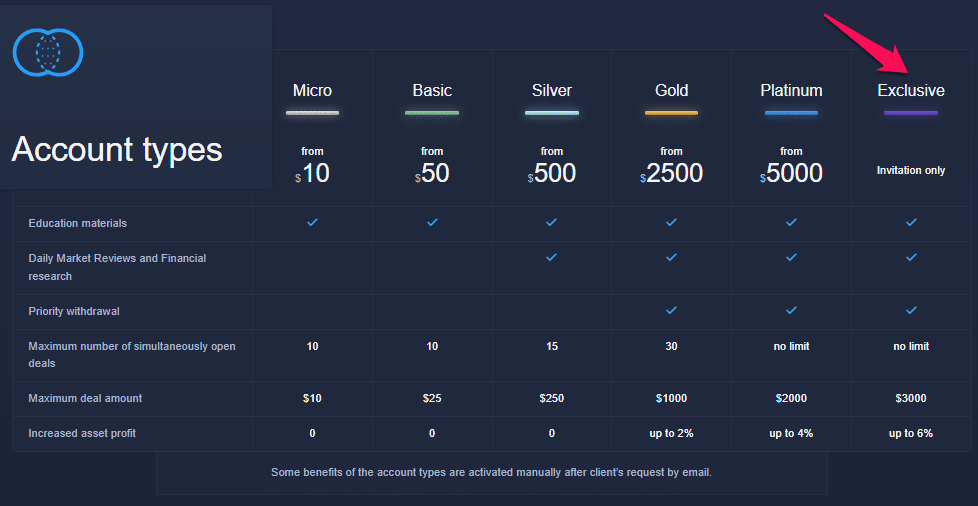Screen dimensions: 978x506
Task: Select the Silver account type heading
Action: [x=551, y=90]
